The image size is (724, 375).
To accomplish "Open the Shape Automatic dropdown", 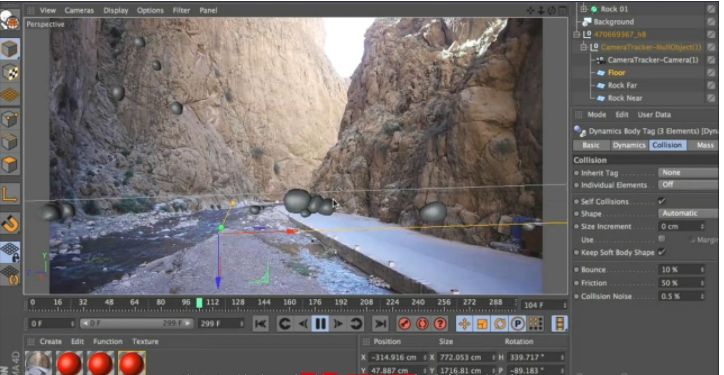I will [688, 213].
